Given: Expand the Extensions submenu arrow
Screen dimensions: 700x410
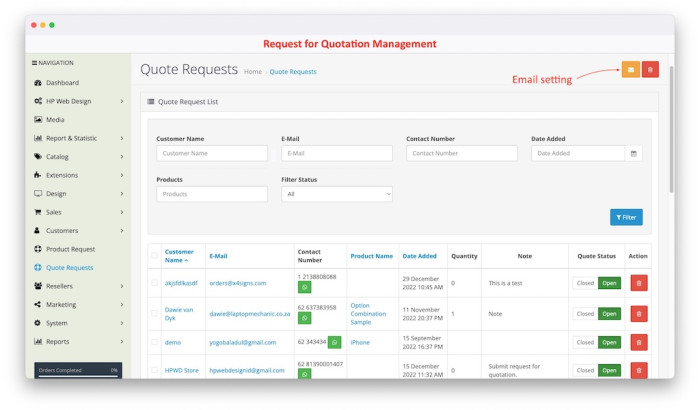Looking at the screenshot, I should [x=121, y=175].
